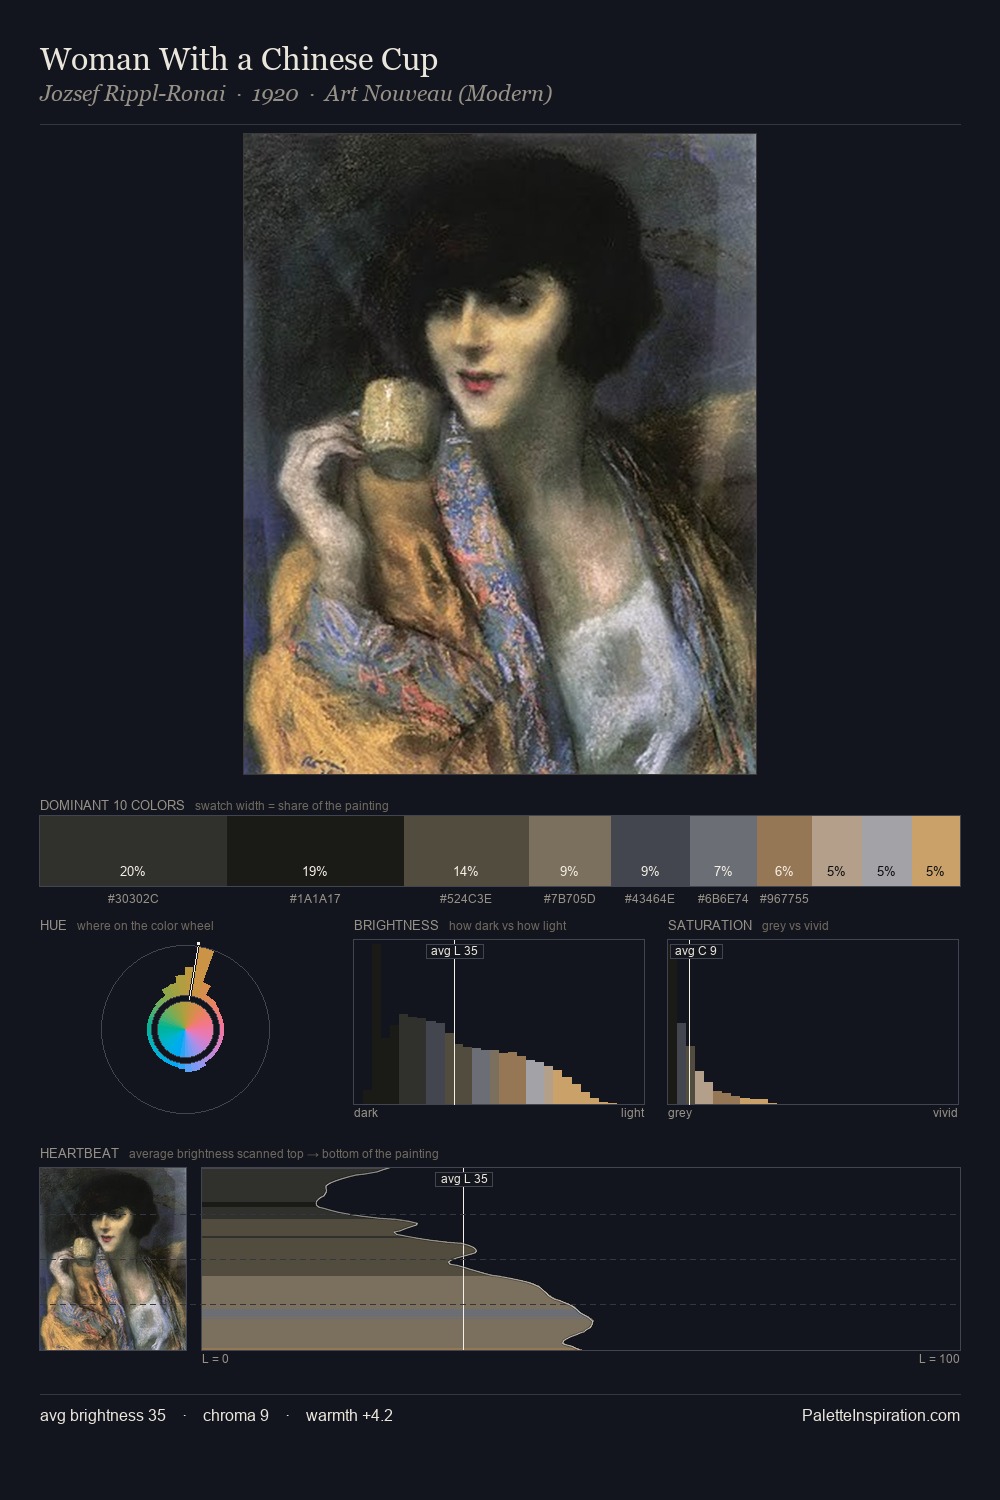Click the 'light' axis label
The image size is (1000, 1500).
(x=633, y=1113)
